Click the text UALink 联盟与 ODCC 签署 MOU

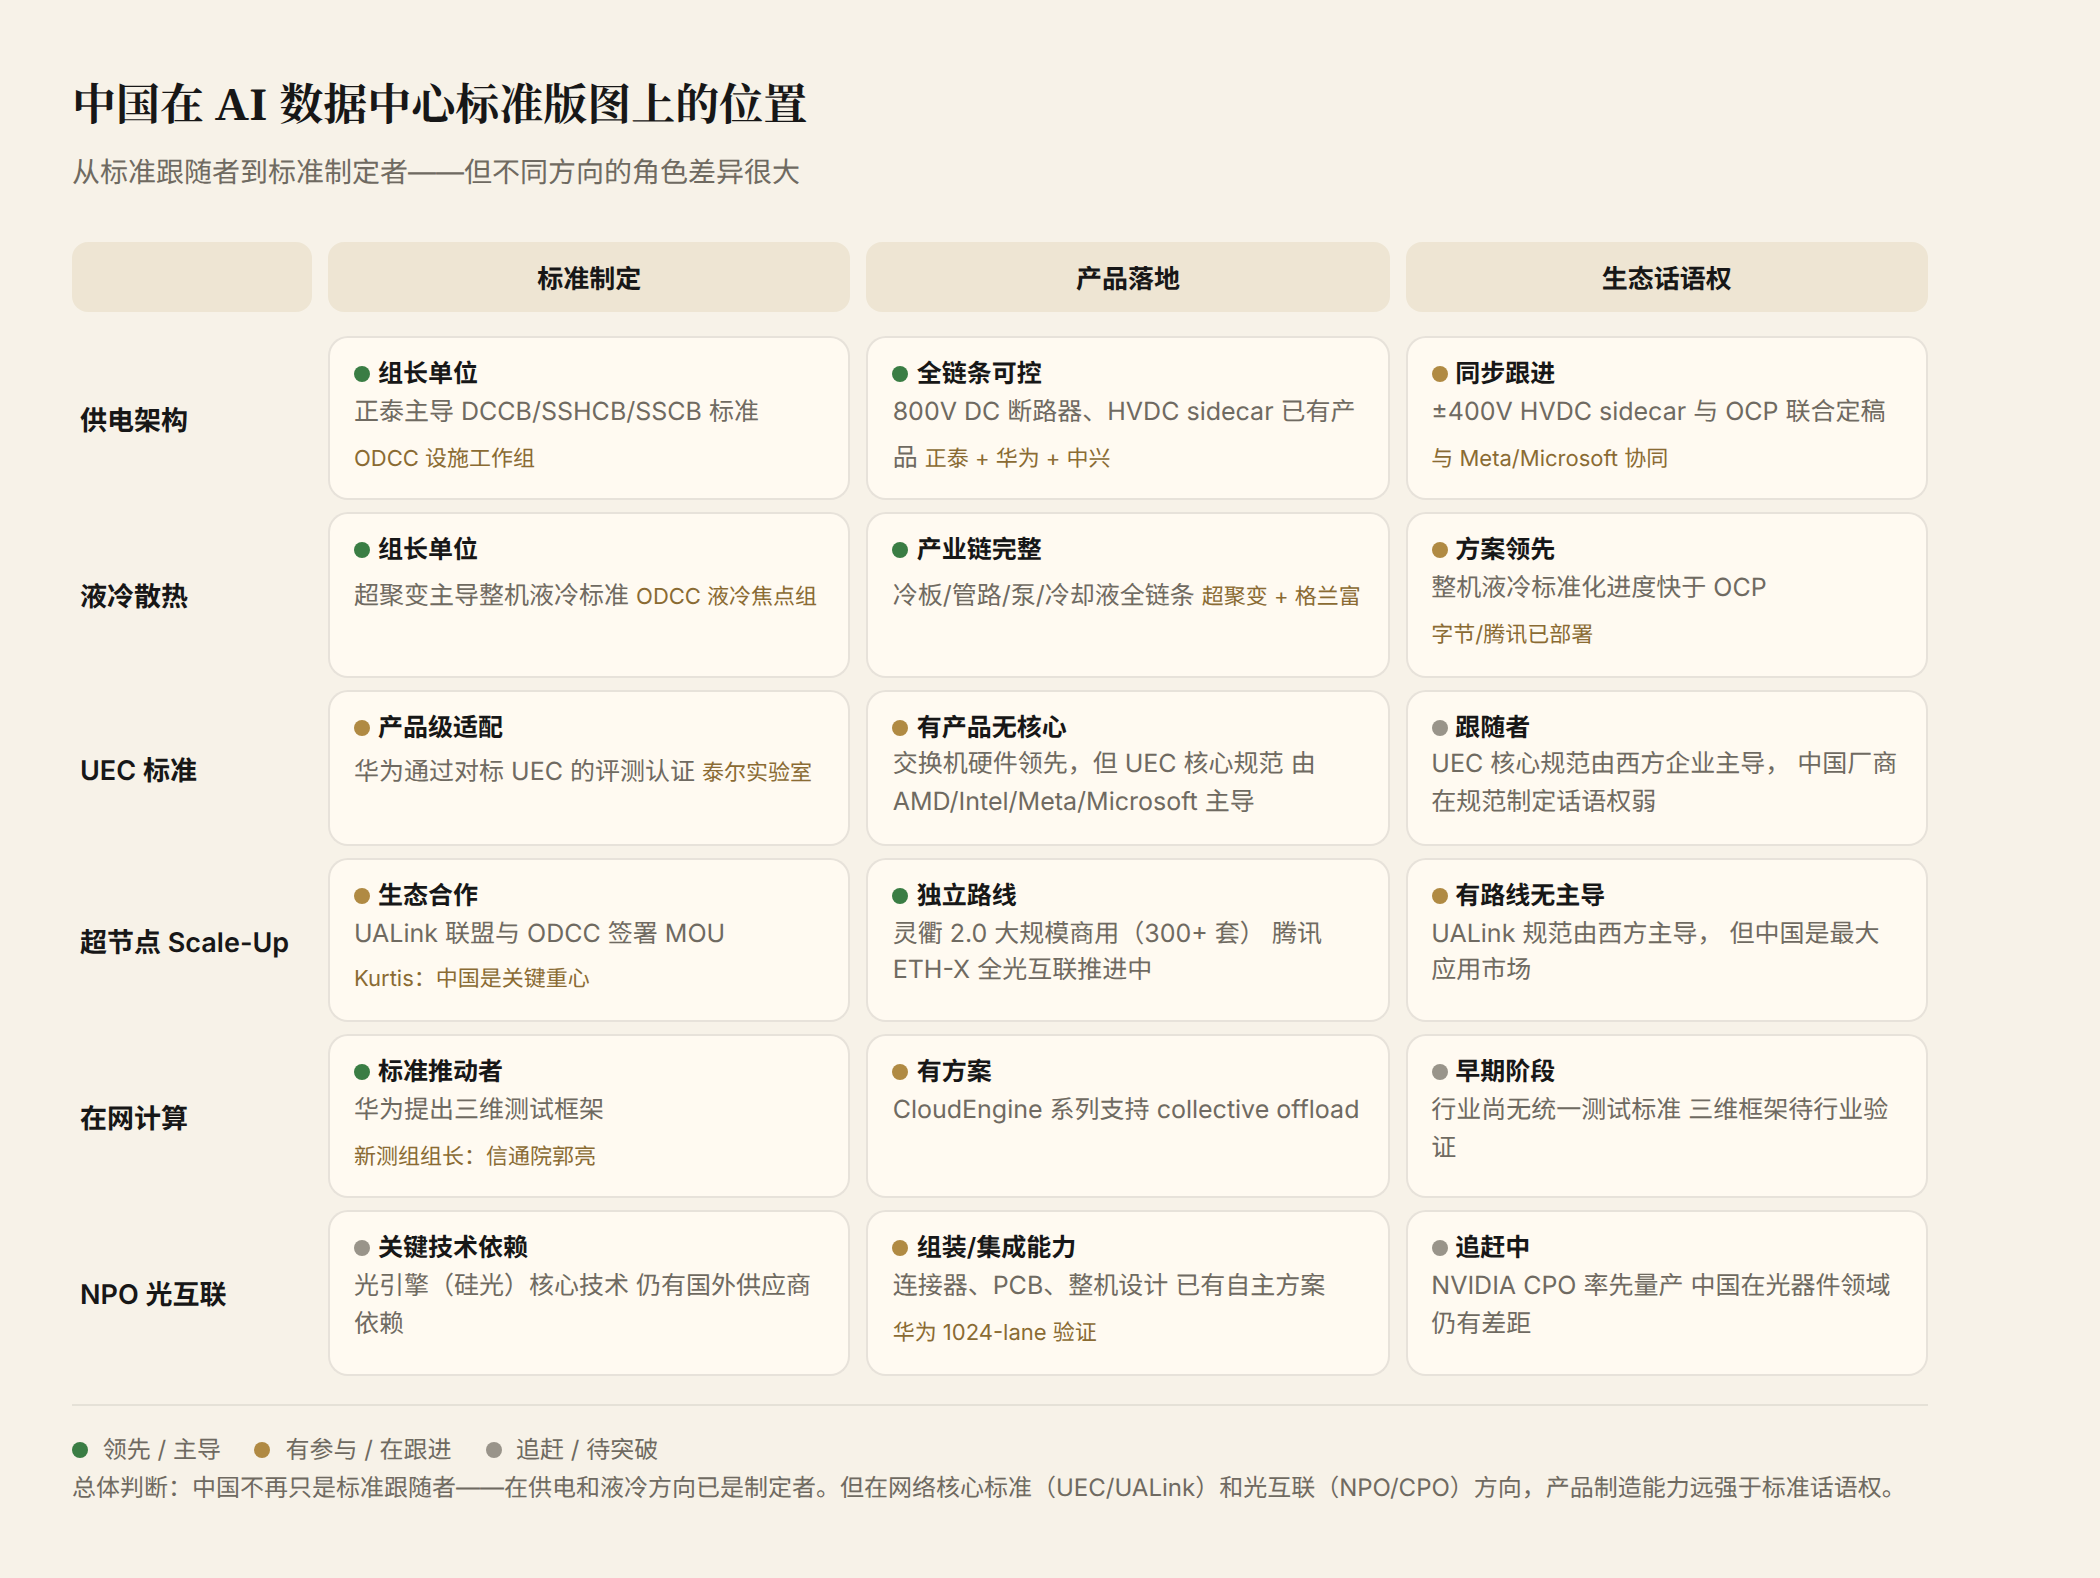pyautogui.click(x=539, y=933)
